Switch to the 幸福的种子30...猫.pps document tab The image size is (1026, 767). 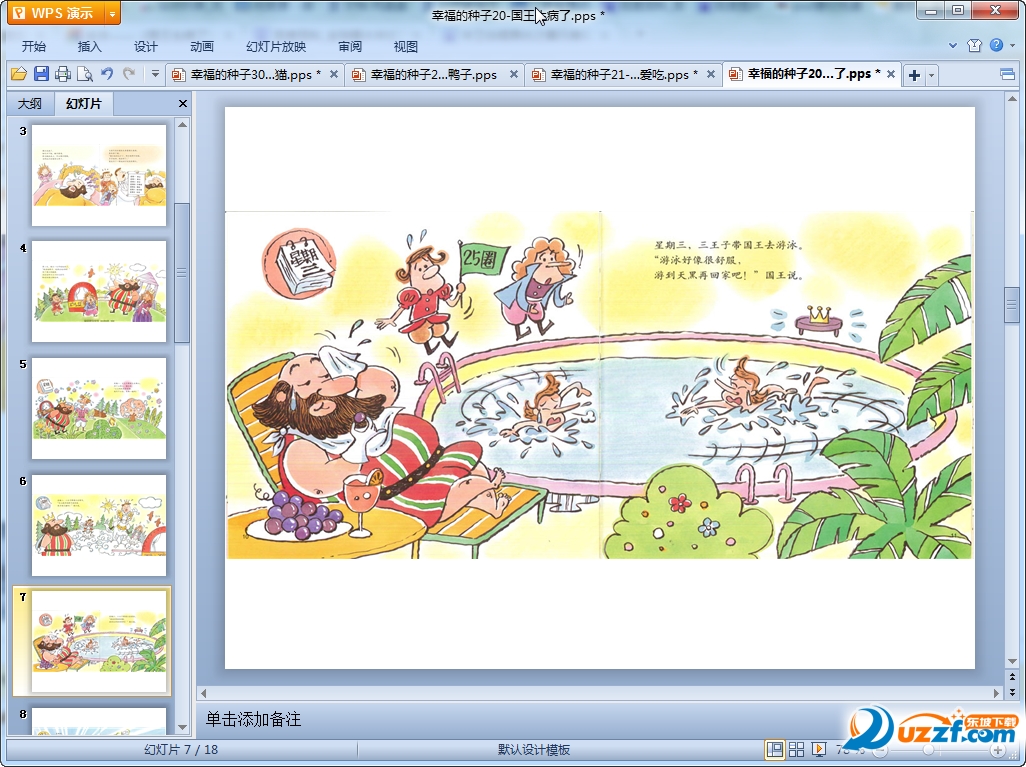click(x=255, y=75)
